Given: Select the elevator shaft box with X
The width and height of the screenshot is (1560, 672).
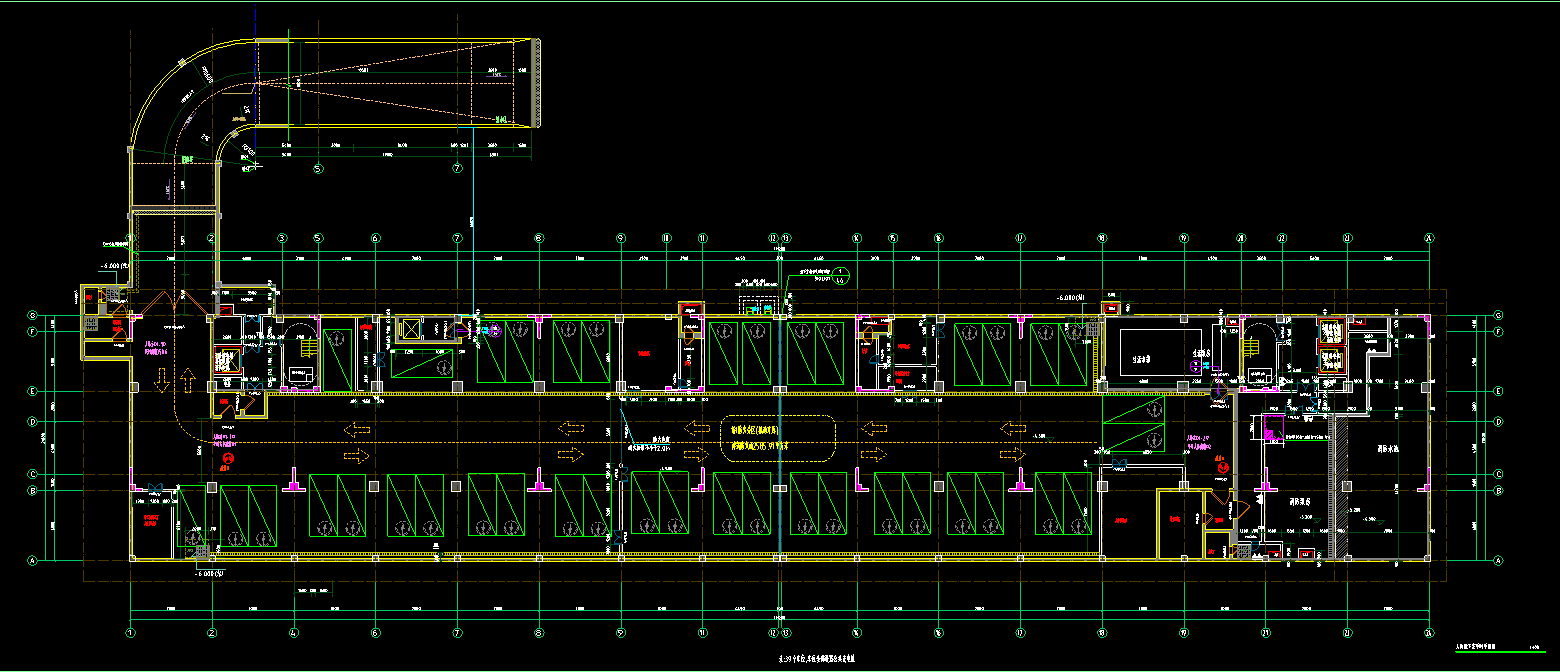Looking at the screenshot, I should click(409, 329).
